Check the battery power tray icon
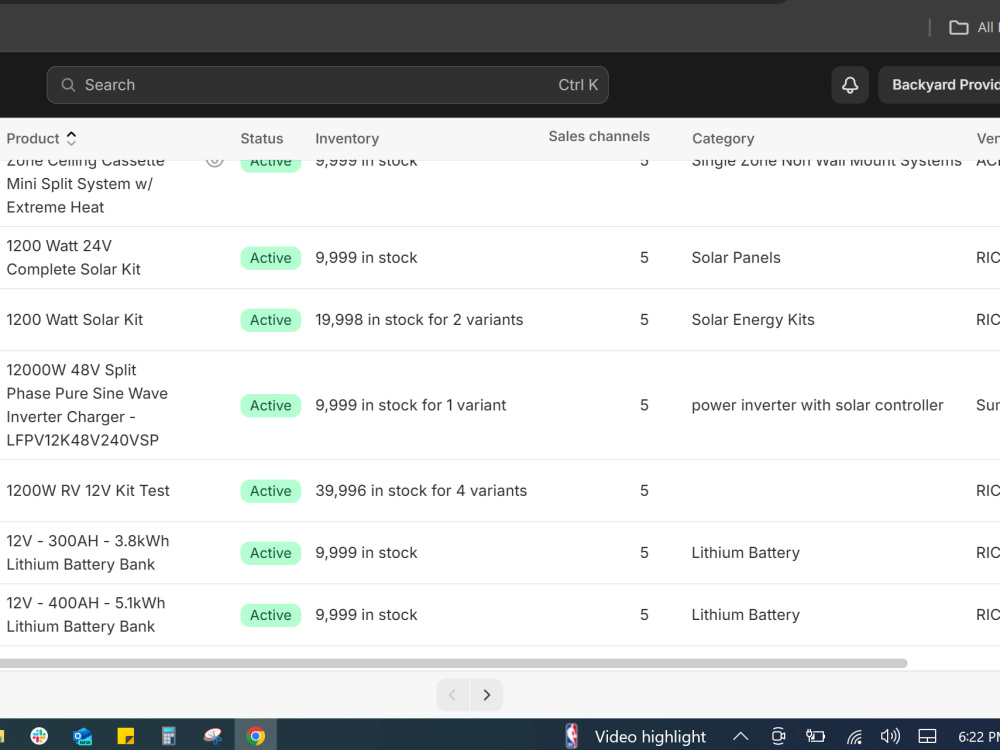1000x750 pixels. pos(815,737)
